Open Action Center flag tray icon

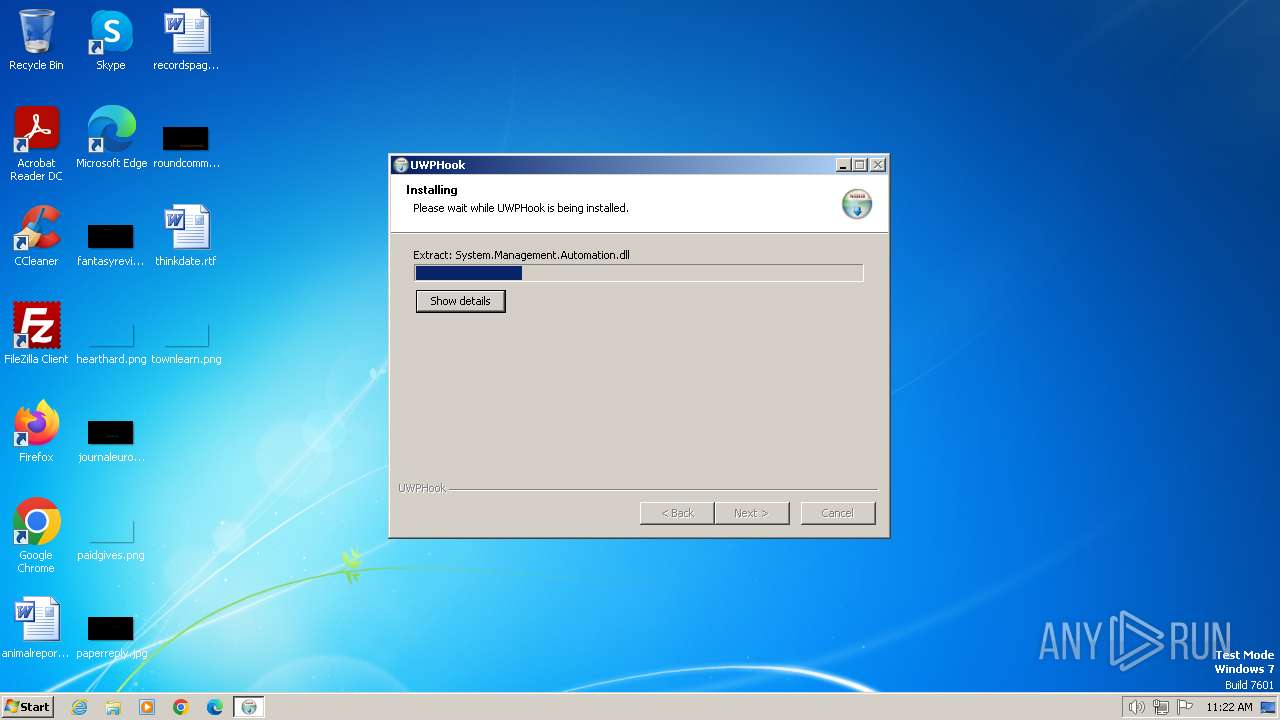(1185, 707)
